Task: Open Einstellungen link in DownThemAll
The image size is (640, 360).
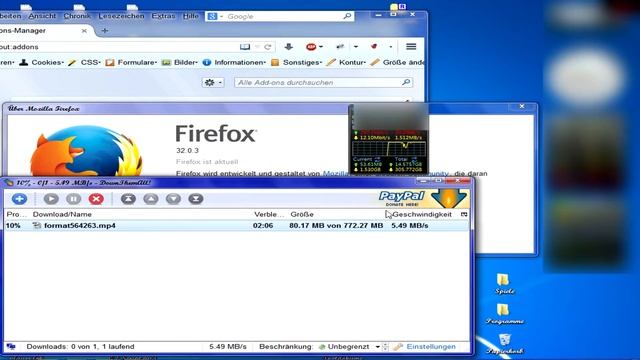Action: [431, 347]
